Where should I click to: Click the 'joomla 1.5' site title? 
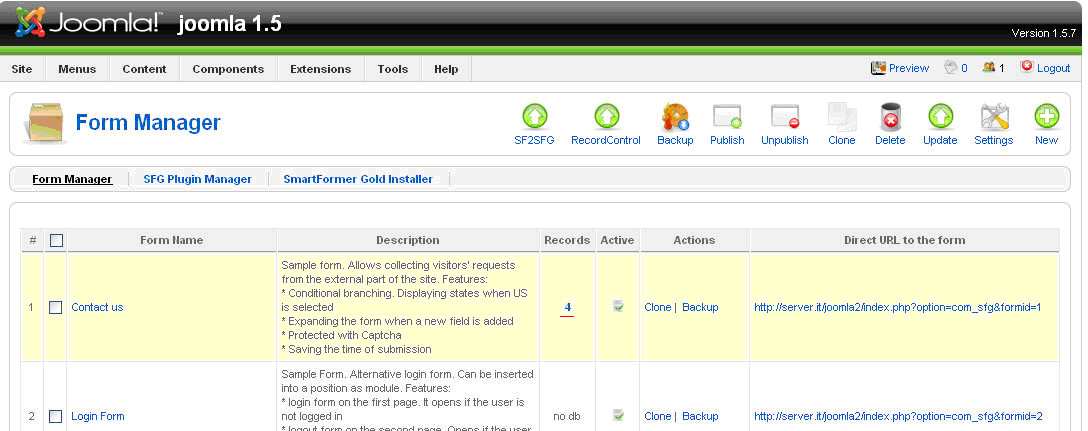[230, 24]
